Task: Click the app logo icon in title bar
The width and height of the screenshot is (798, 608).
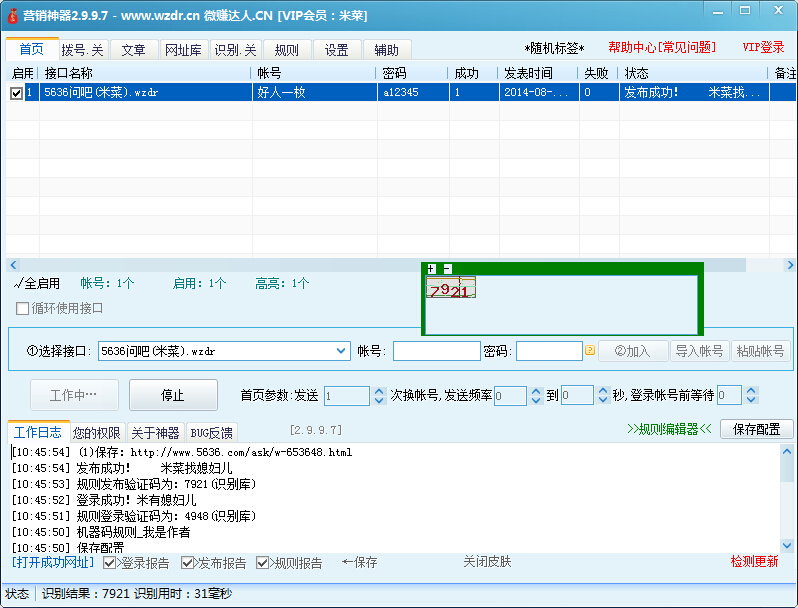Action: pos(12,15)
